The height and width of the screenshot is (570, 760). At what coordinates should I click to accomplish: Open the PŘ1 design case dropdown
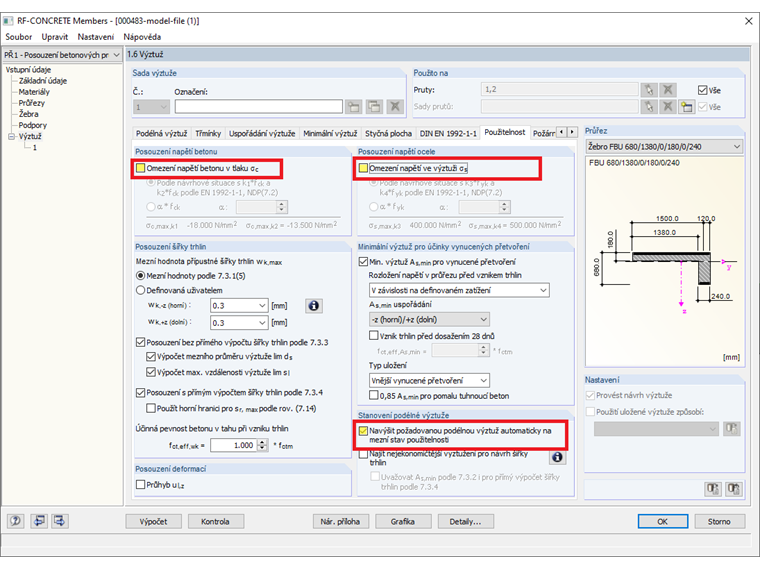pos(116,55)
